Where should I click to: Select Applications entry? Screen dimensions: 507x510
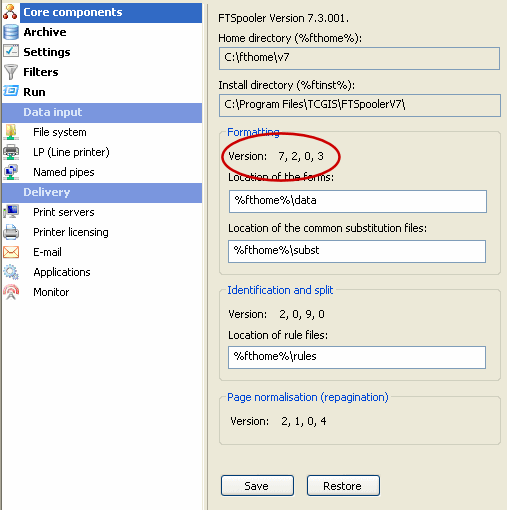[x=62, y=272]
